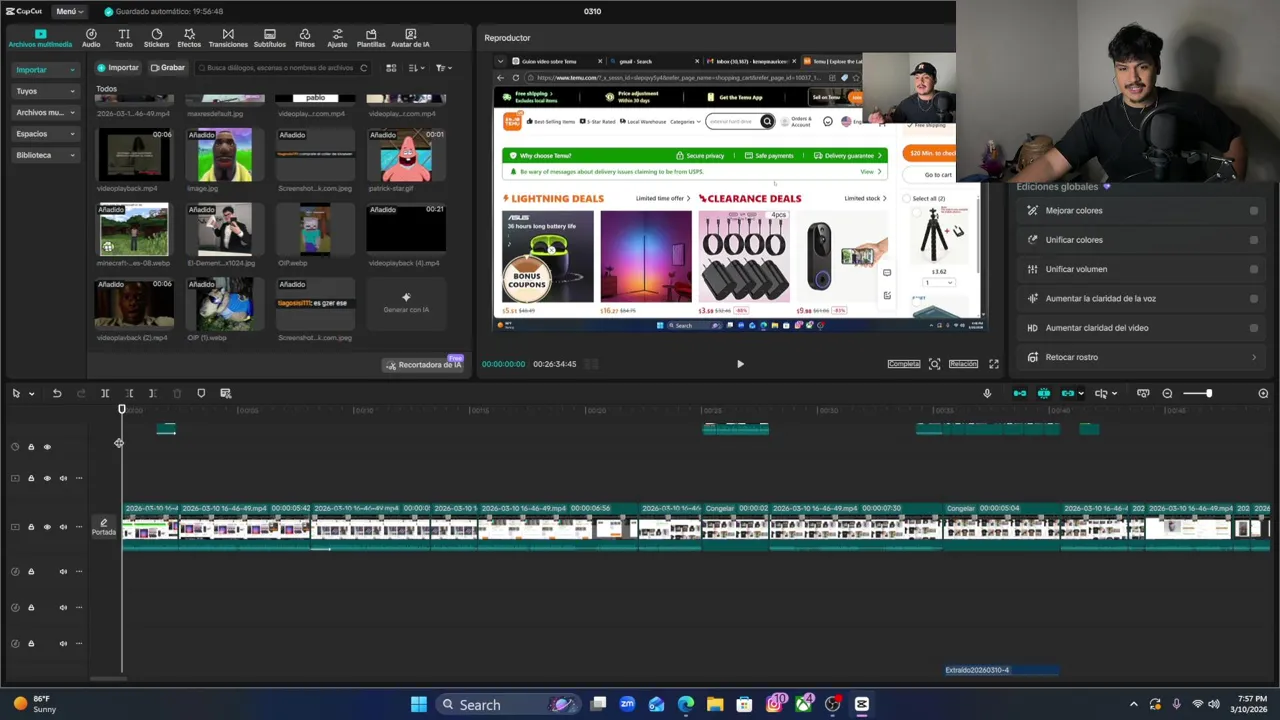Image resolution: width=1280 pixels, height=720 pixels.
Task: Open the Avatar de IA tab
Action: (410, 38)
